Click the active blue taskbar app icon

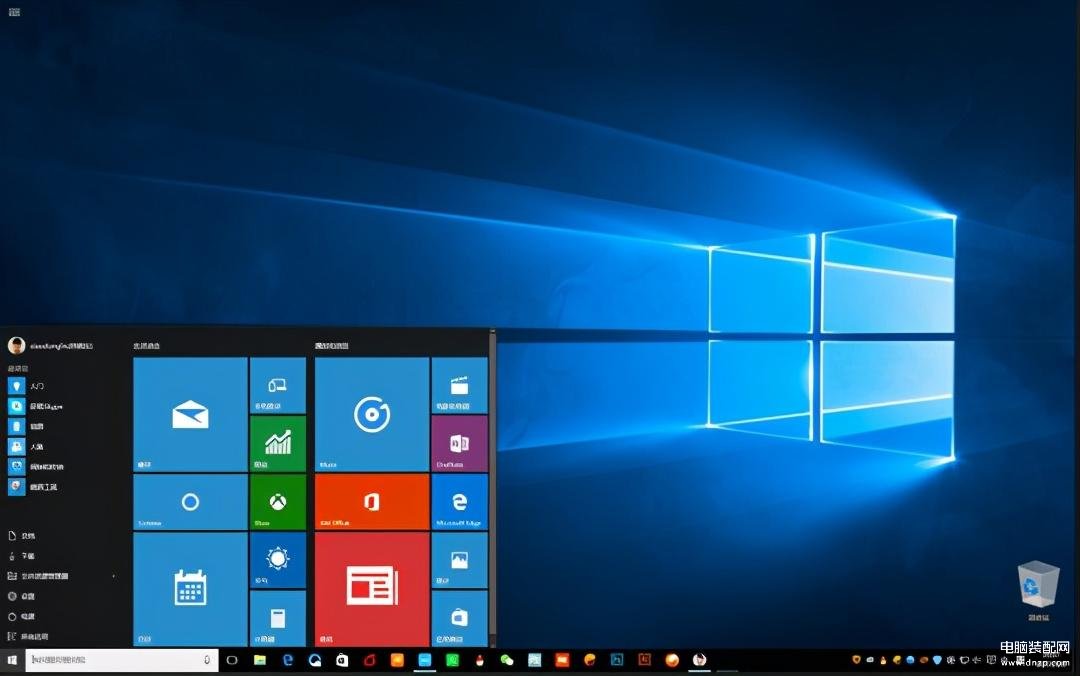point(425,660)
